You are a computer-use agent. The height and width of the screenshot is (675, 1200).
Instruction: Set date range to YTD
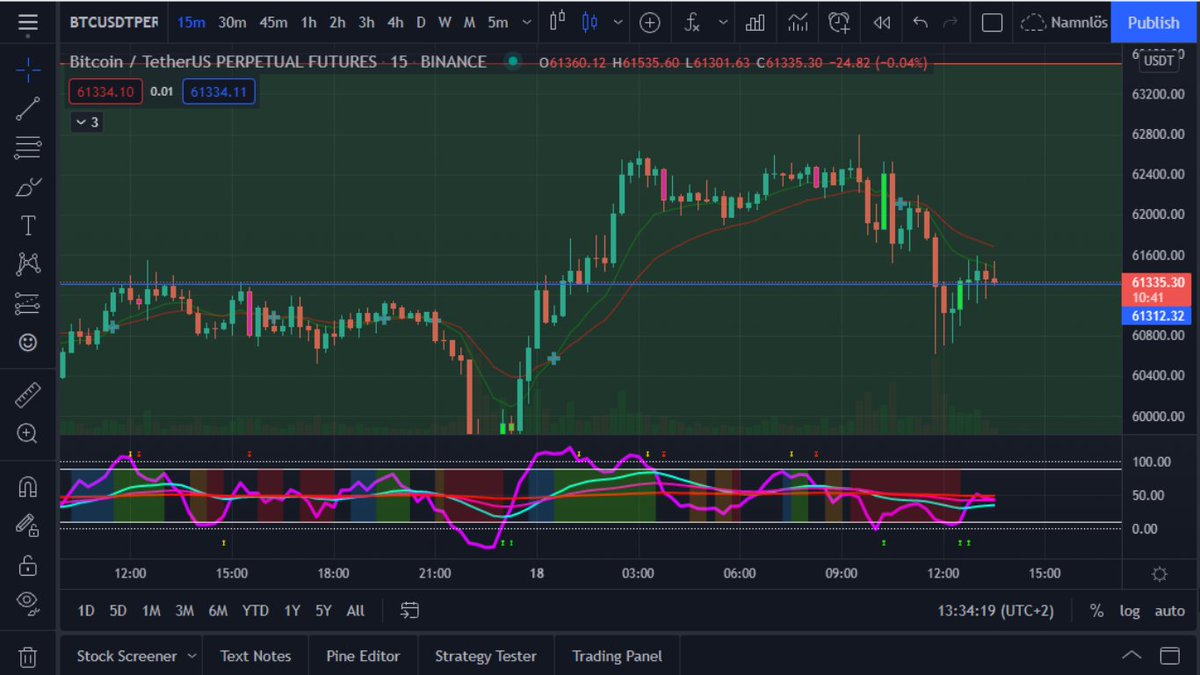pyautogui.click(x=255, y=610)
